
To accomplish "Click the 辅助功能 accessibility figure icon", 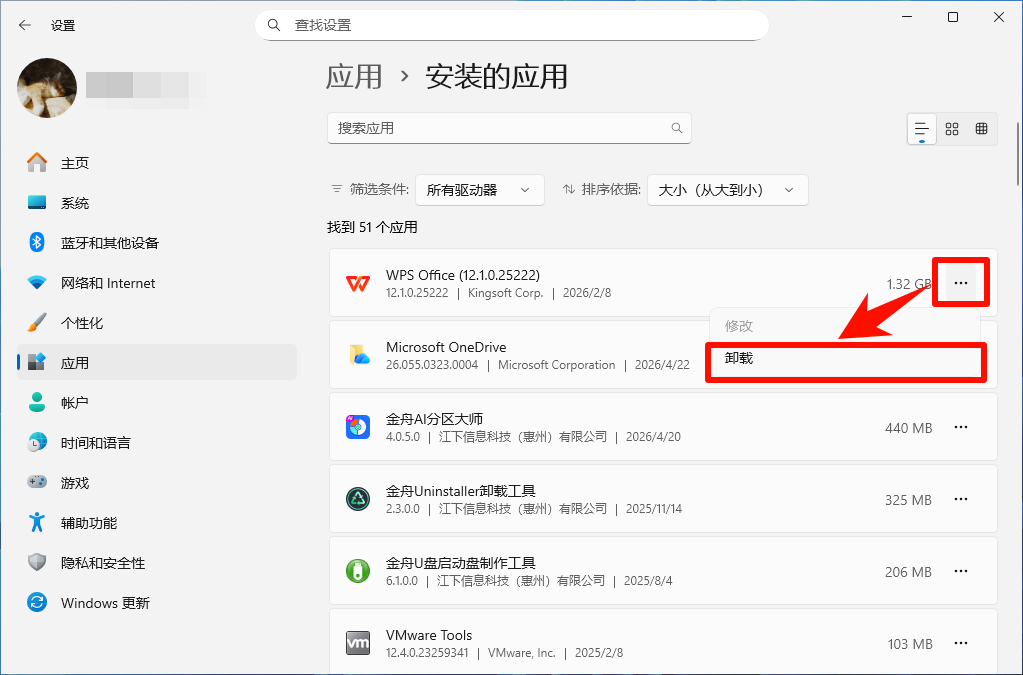I will click(x=37, y=522).
